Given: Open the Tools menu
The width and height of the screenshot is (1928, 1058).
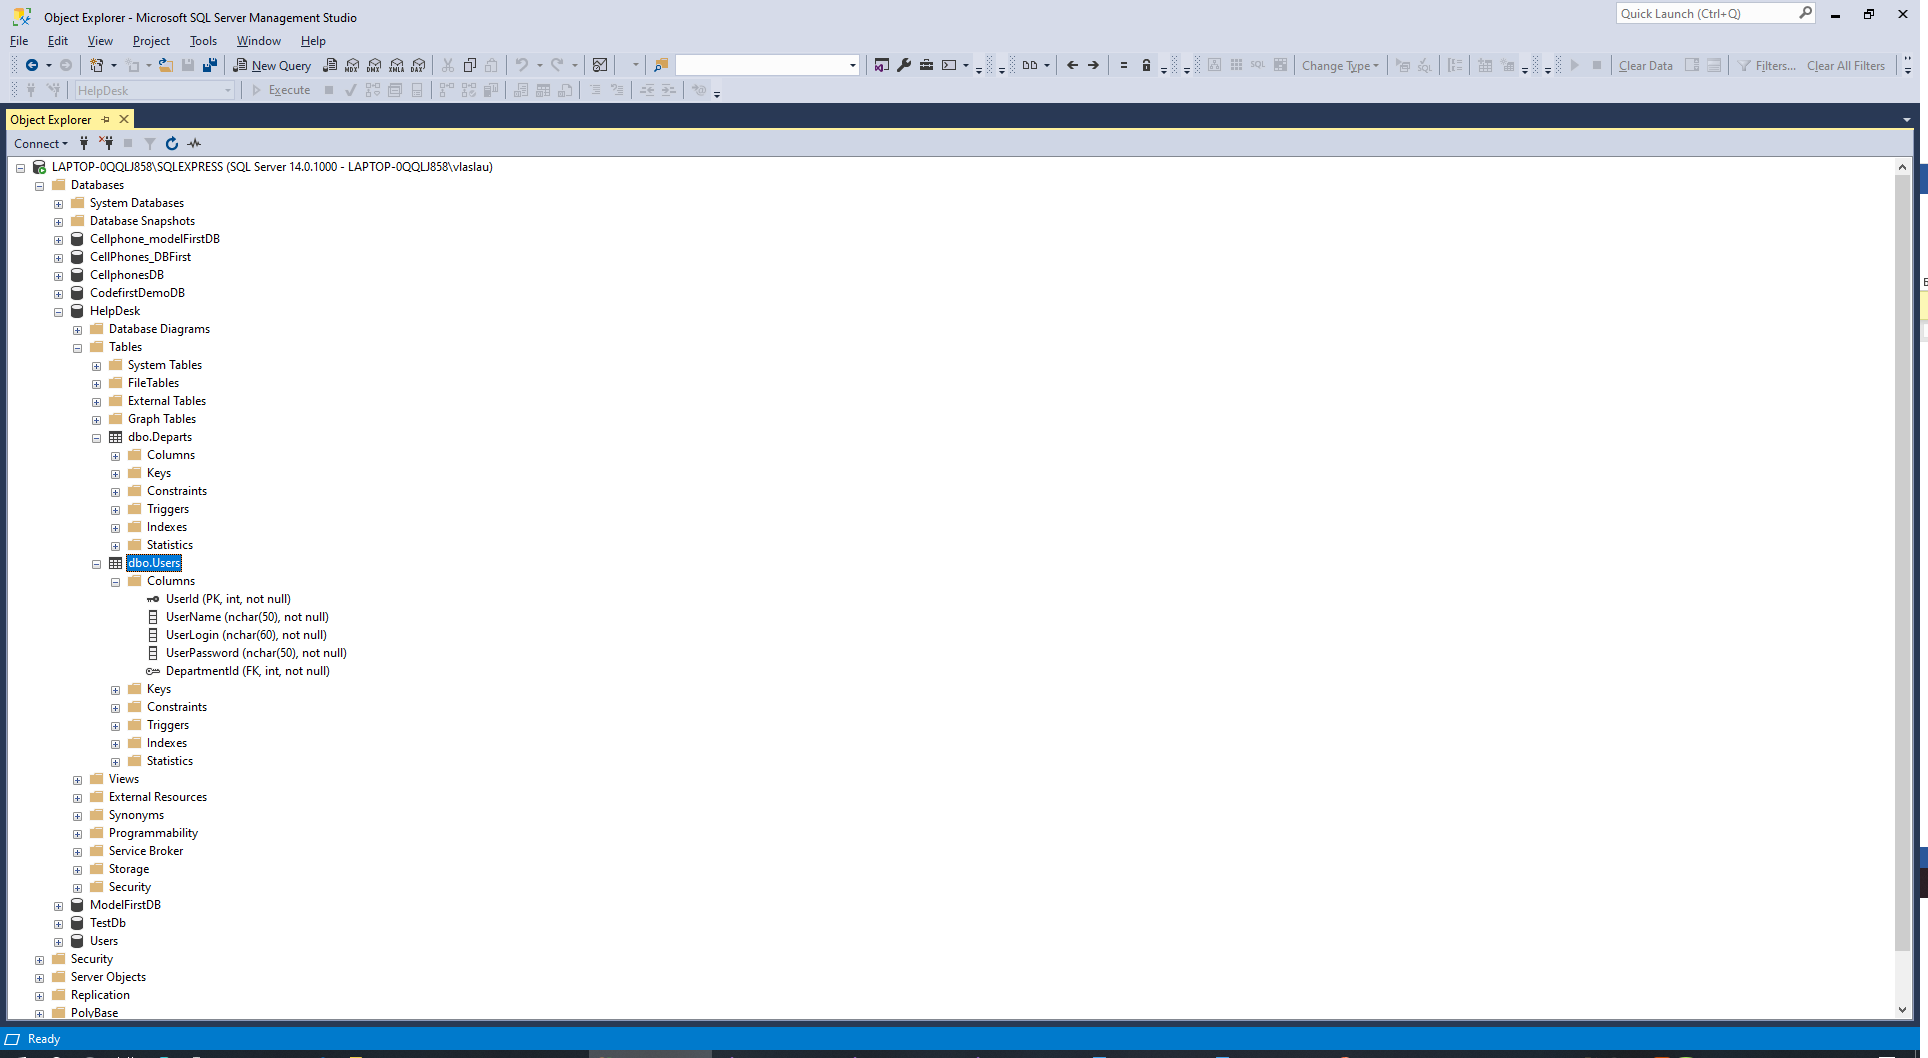Looking at the screenshot, I should pyautogui.click(x=203, y=41).
